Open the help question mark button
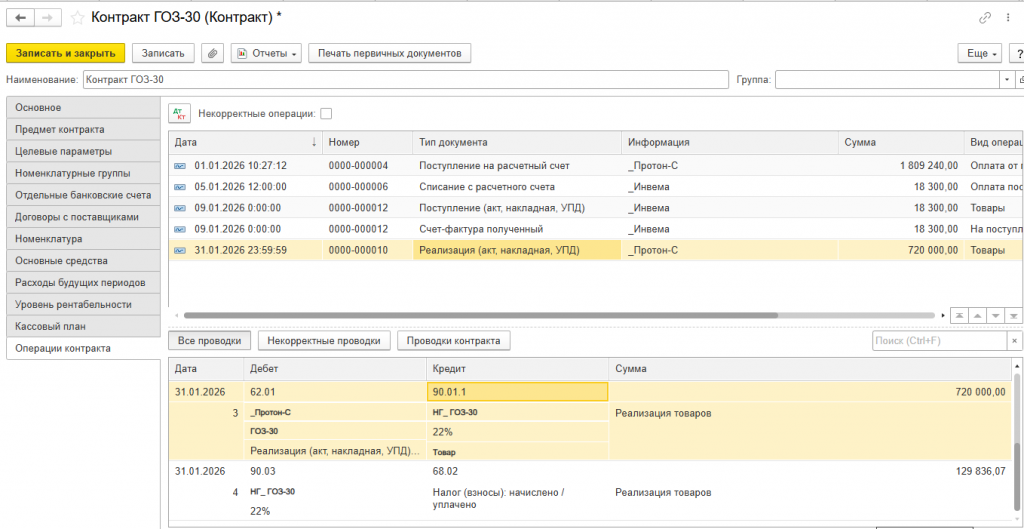 (x=1017, y=53)
